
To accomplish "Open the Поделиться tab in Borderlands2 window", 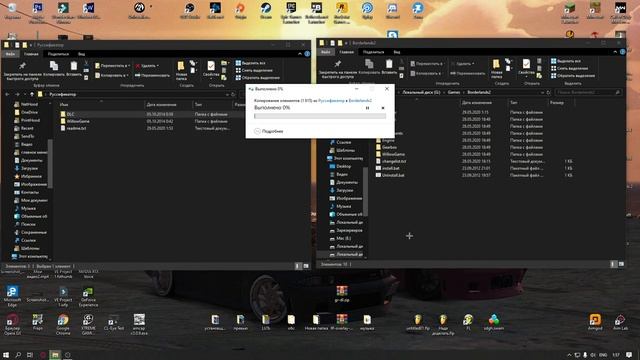I will (x=373, y=52).
